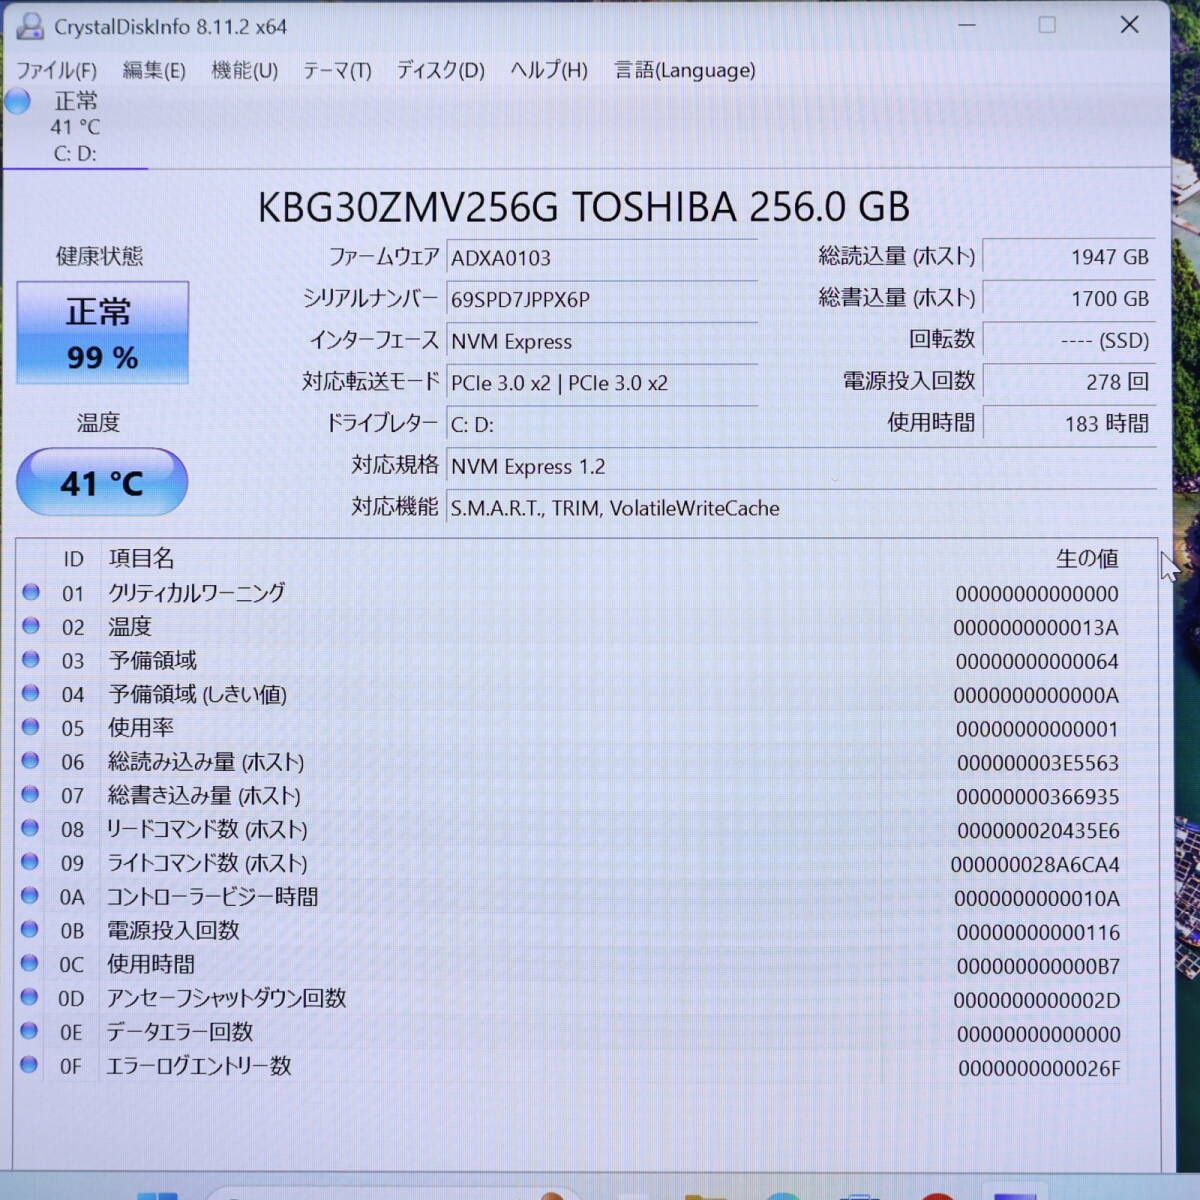Select the アンセーフシャットダウン回数 attribute name
Screen dimensions: 1200x1200
(x=227, y=998)
